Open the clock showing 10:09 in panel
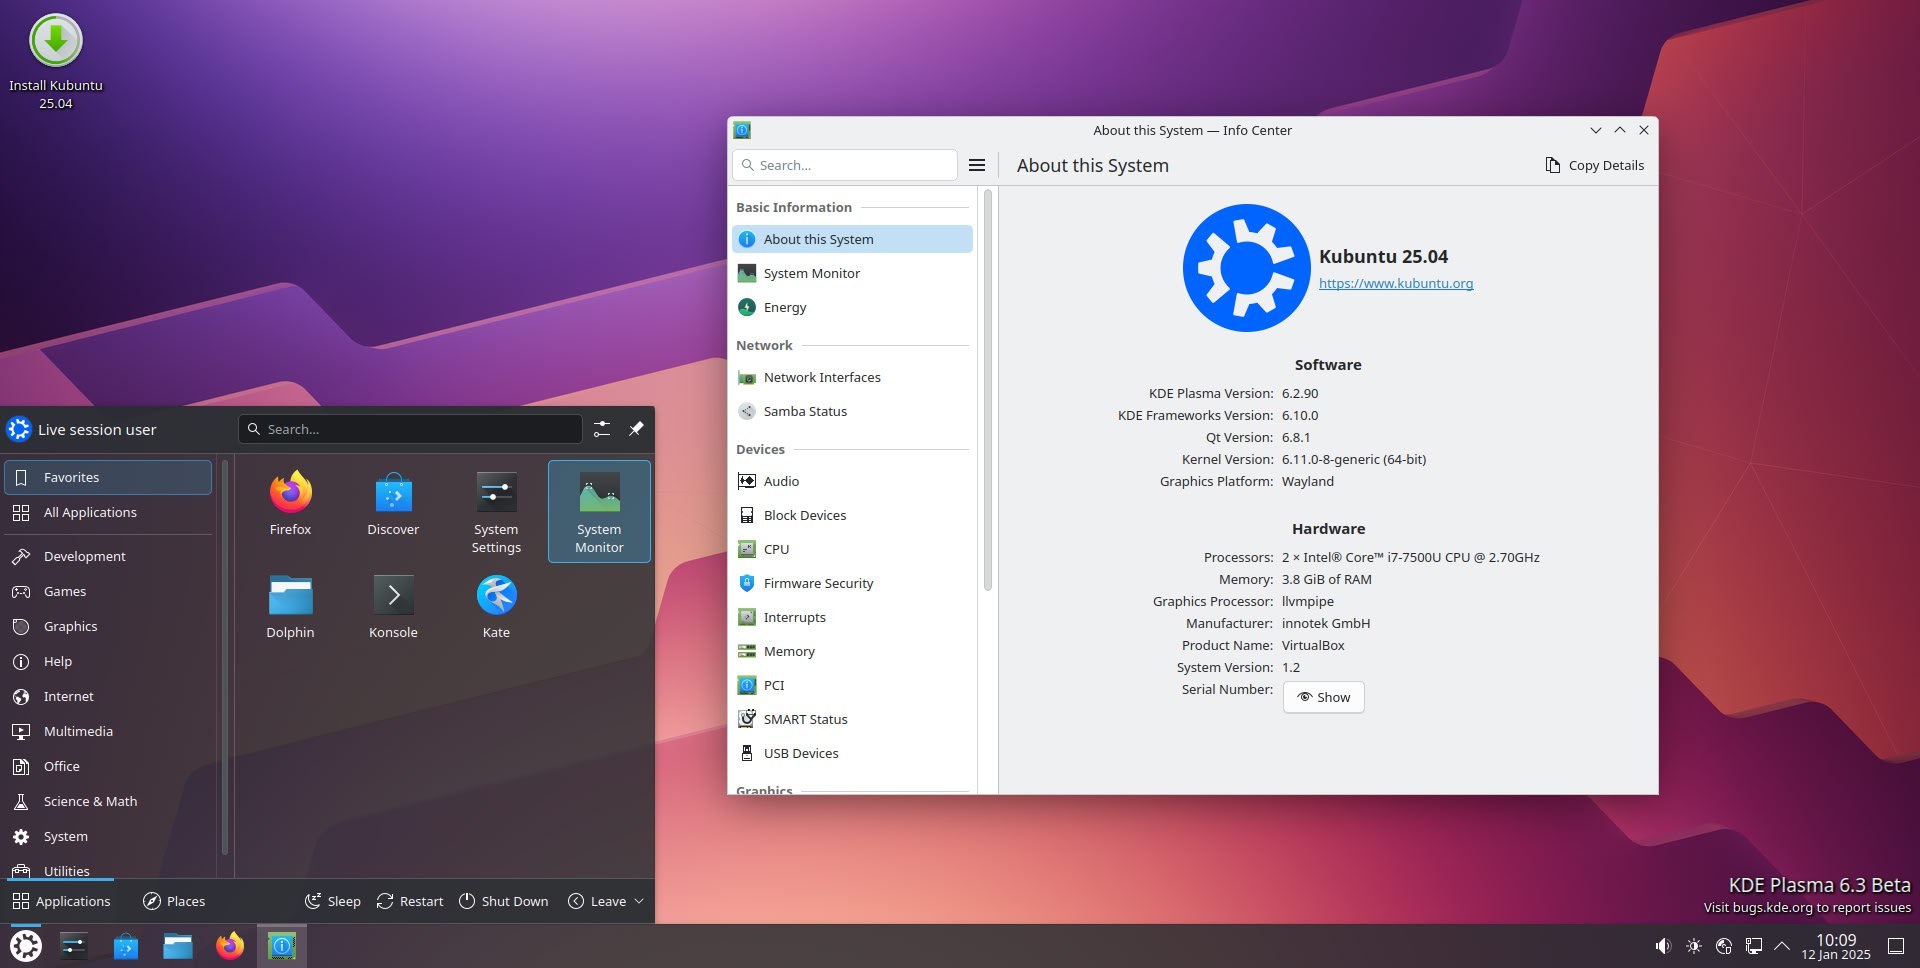The image size is (1920, 968). [x=1836, y=946]
